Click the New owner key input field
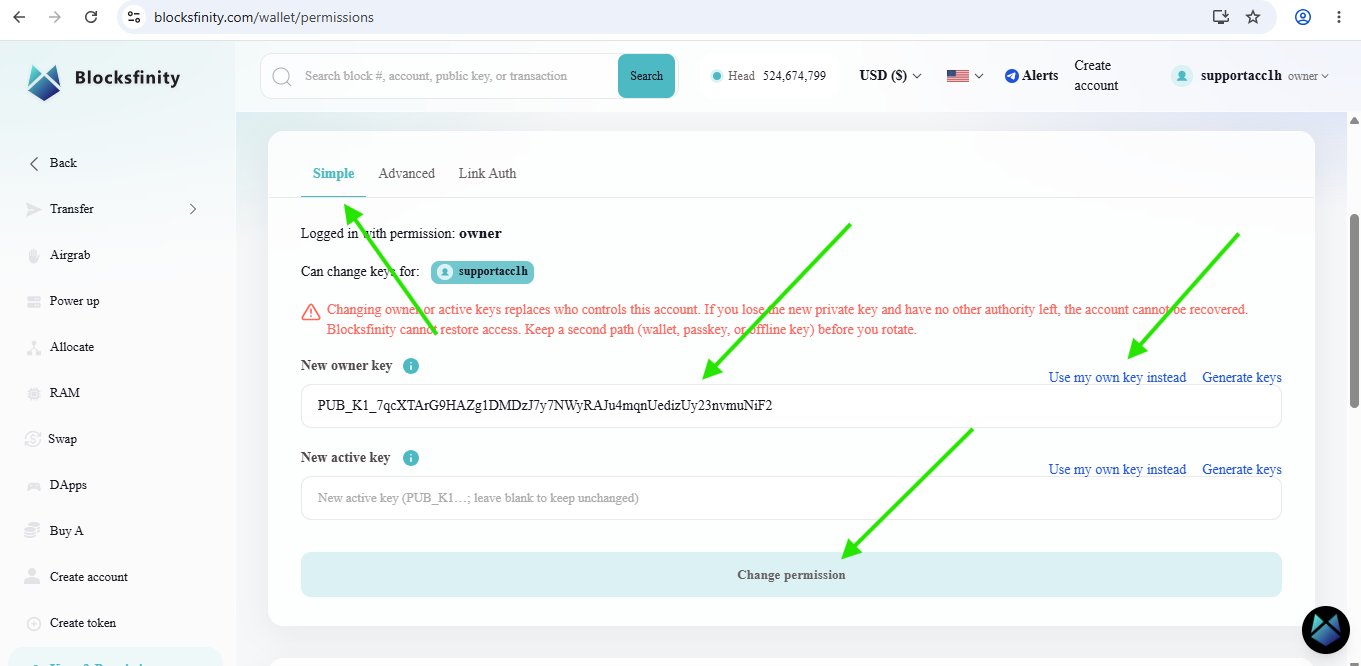 [x=791, y=406]
